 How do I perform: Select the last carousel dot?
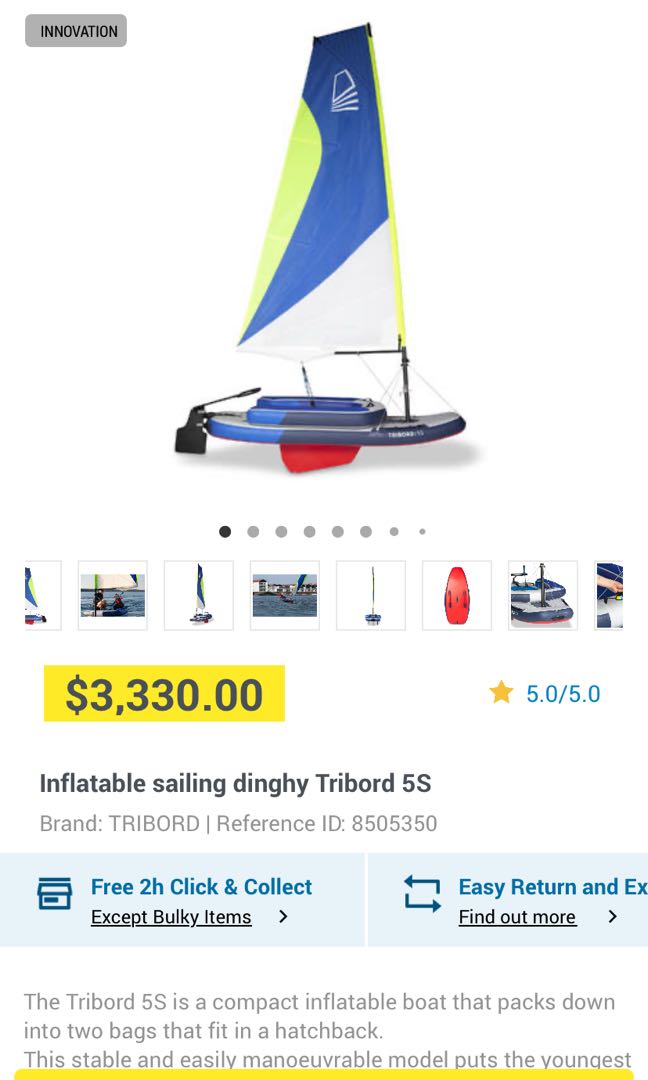point(422,532)
